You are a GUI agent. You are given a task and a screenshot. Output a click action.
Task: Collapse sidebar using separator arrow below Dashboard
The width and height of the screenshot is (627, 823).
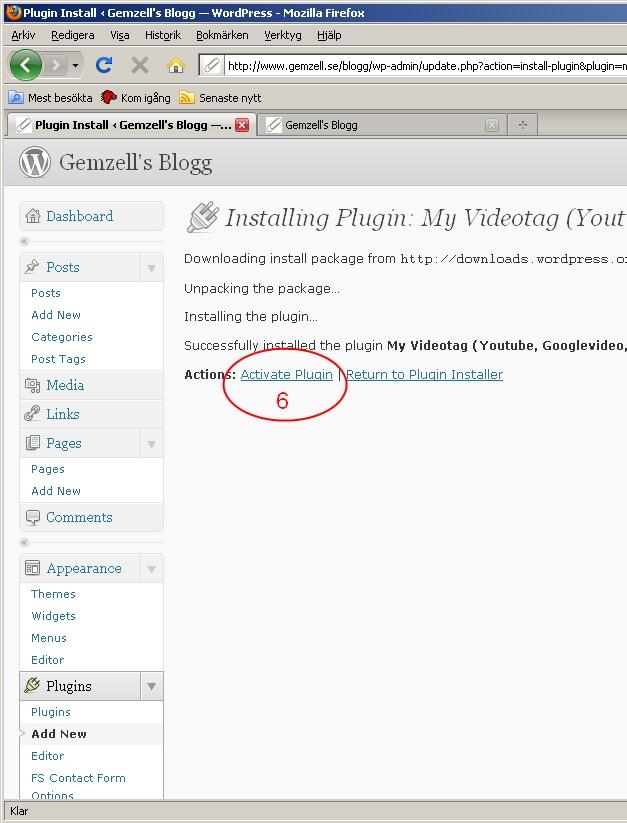[x=24, y=241]
